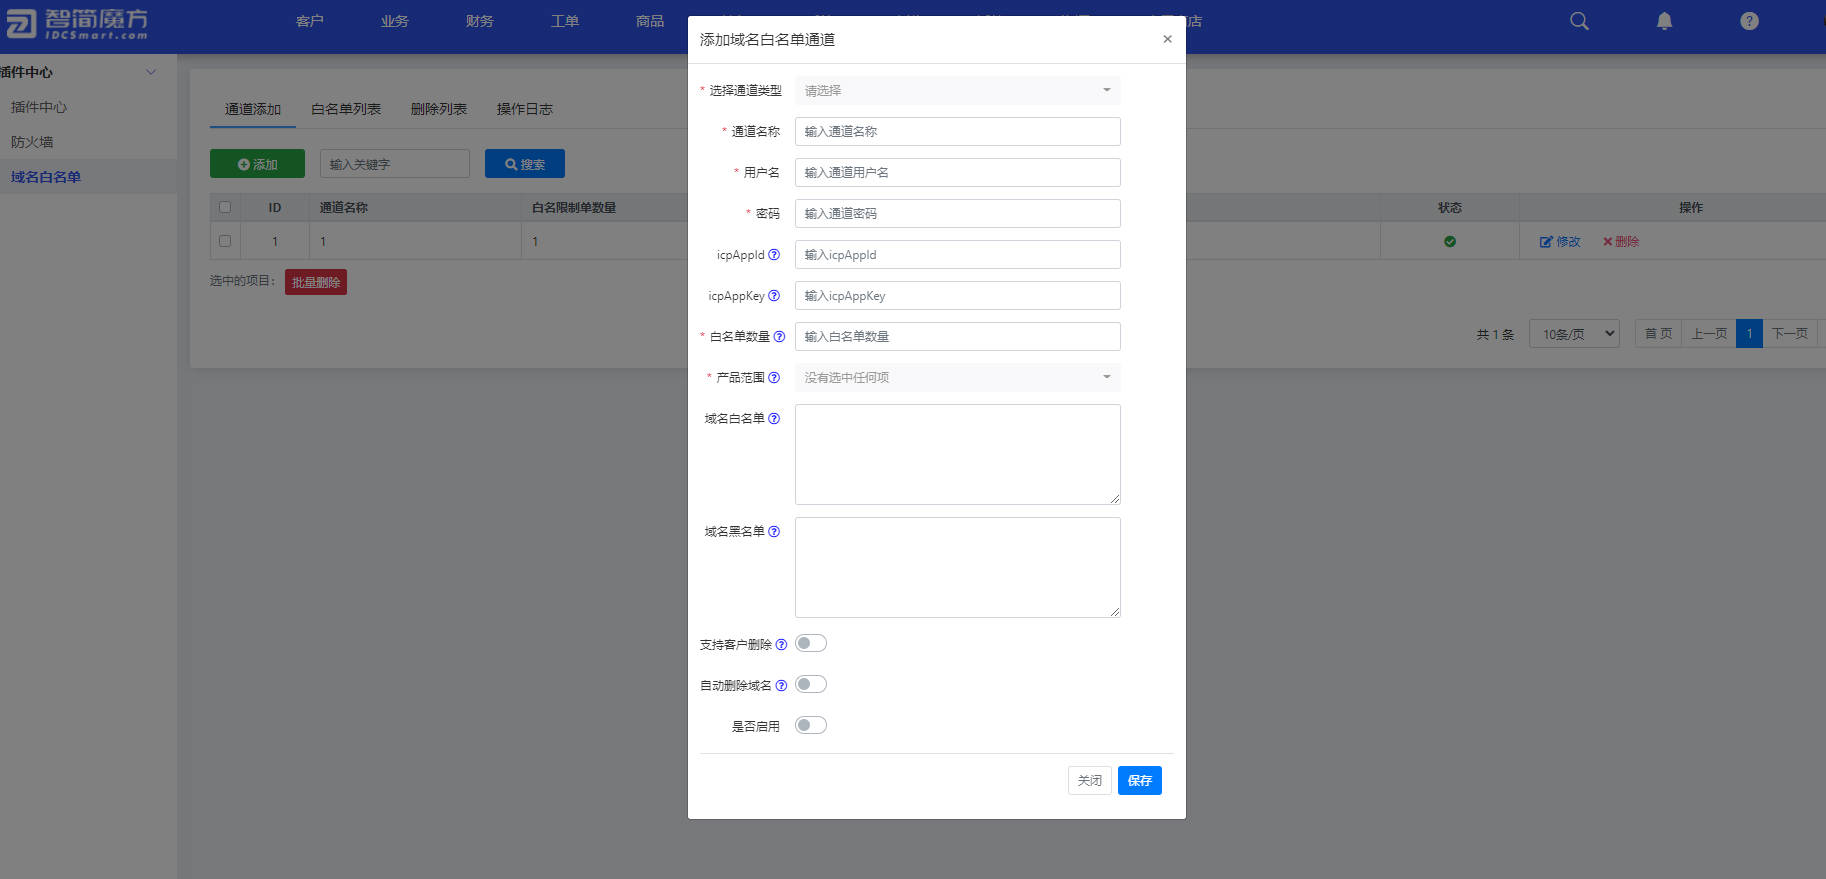The width and height of the screenshot is (1826, 879).
Task: Switch to the 通道添加 tab
Action: (x=253, y=109)
